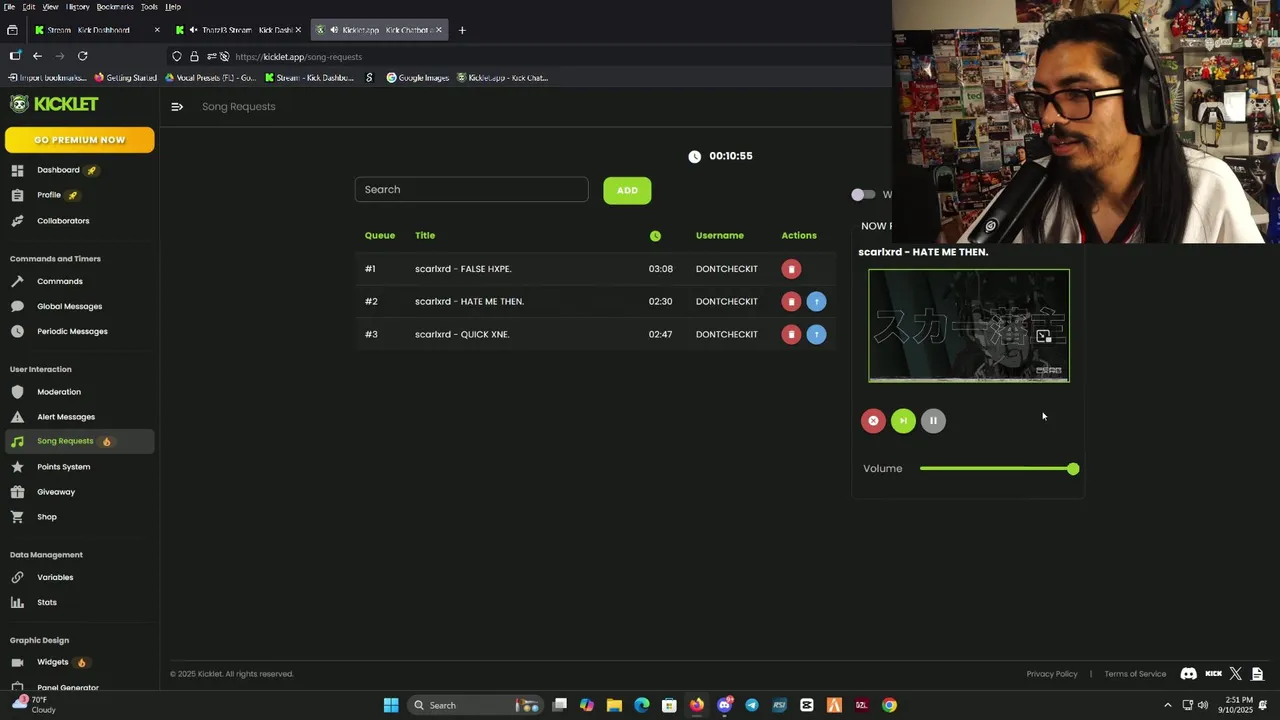
Task: Click DONTCHECKIT username in row #1
Action: pyautogui.click(x=727, y=269)
